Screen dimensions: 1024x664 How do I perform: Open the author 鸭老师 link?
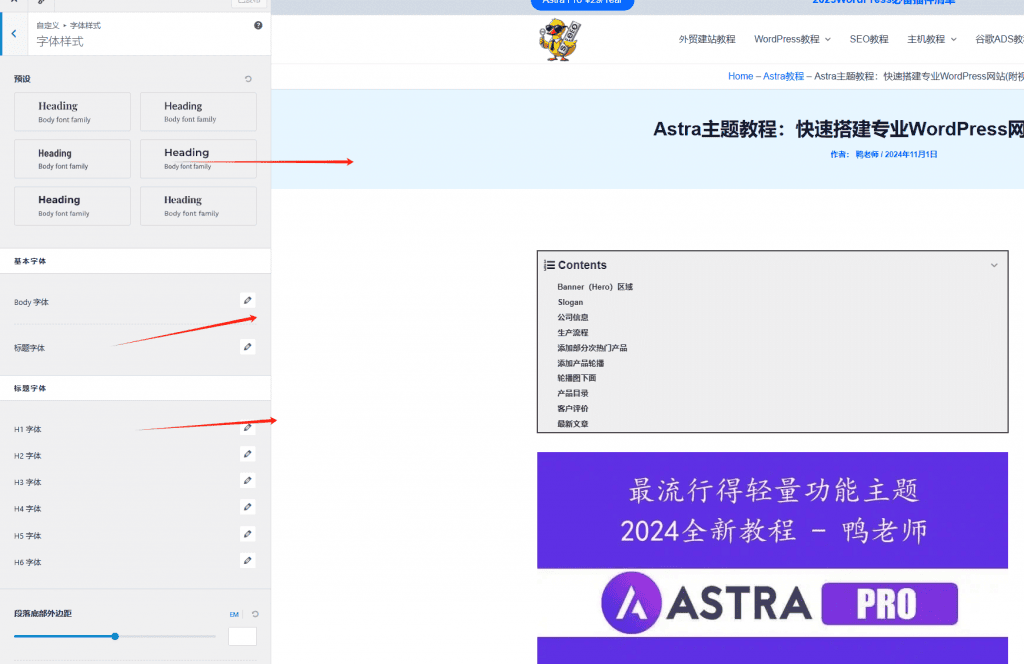click(x=867, y=155)
